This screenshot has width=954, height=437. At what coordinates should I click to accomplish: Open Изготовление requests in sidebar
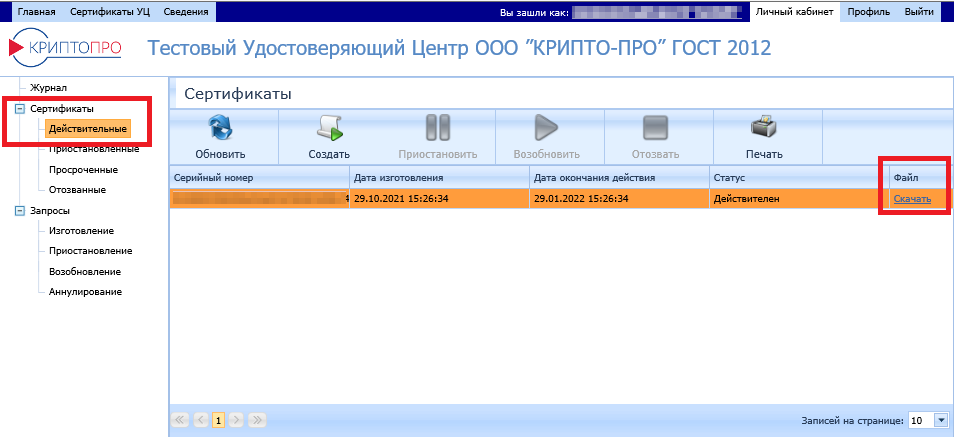[81, 231]
